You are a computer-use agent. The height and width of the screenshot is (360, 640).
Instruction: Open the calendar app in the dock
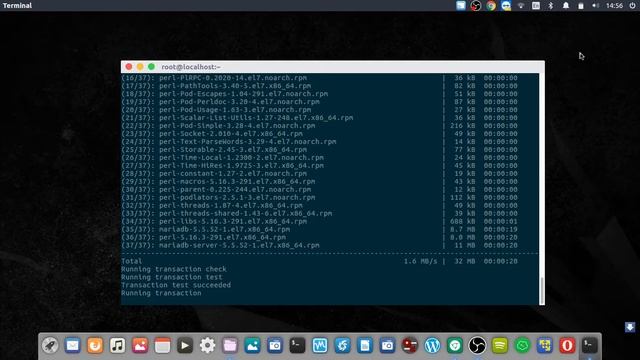coord(162,346)
